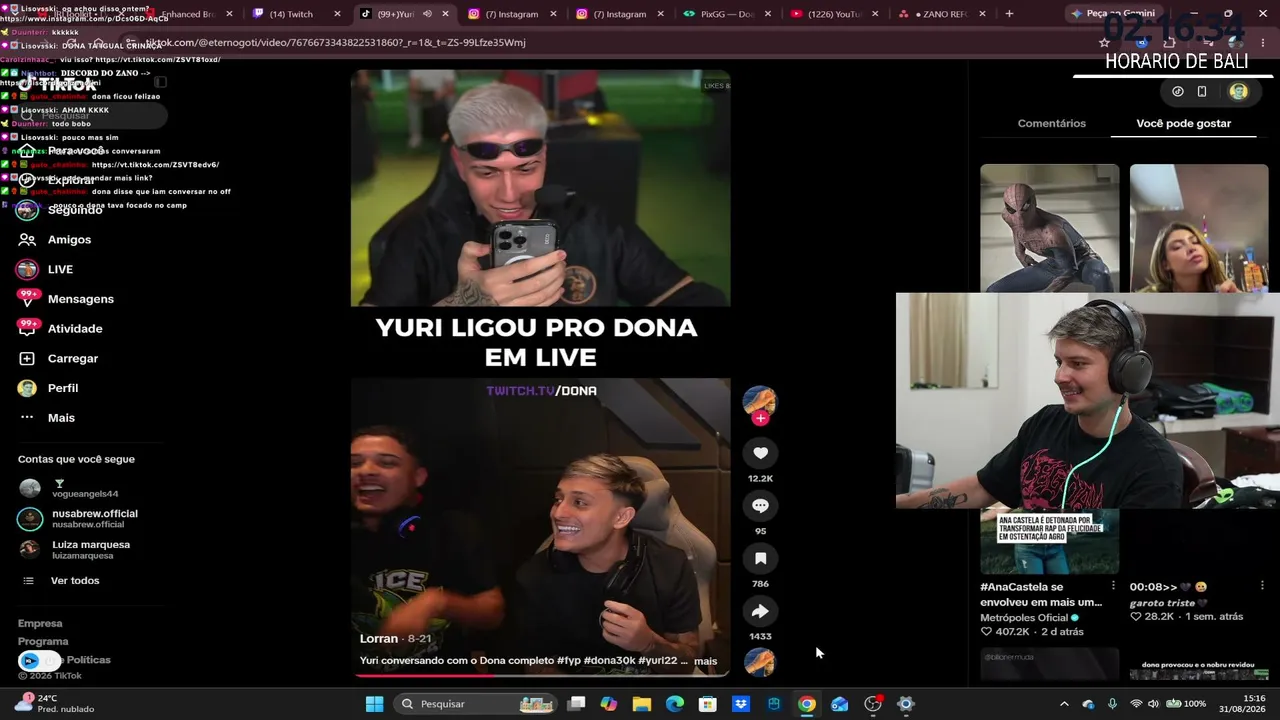Open File Explorer from the taskbar
Image resolution: width=1280 pixels, height=720 pixels.
coord(642,704)
